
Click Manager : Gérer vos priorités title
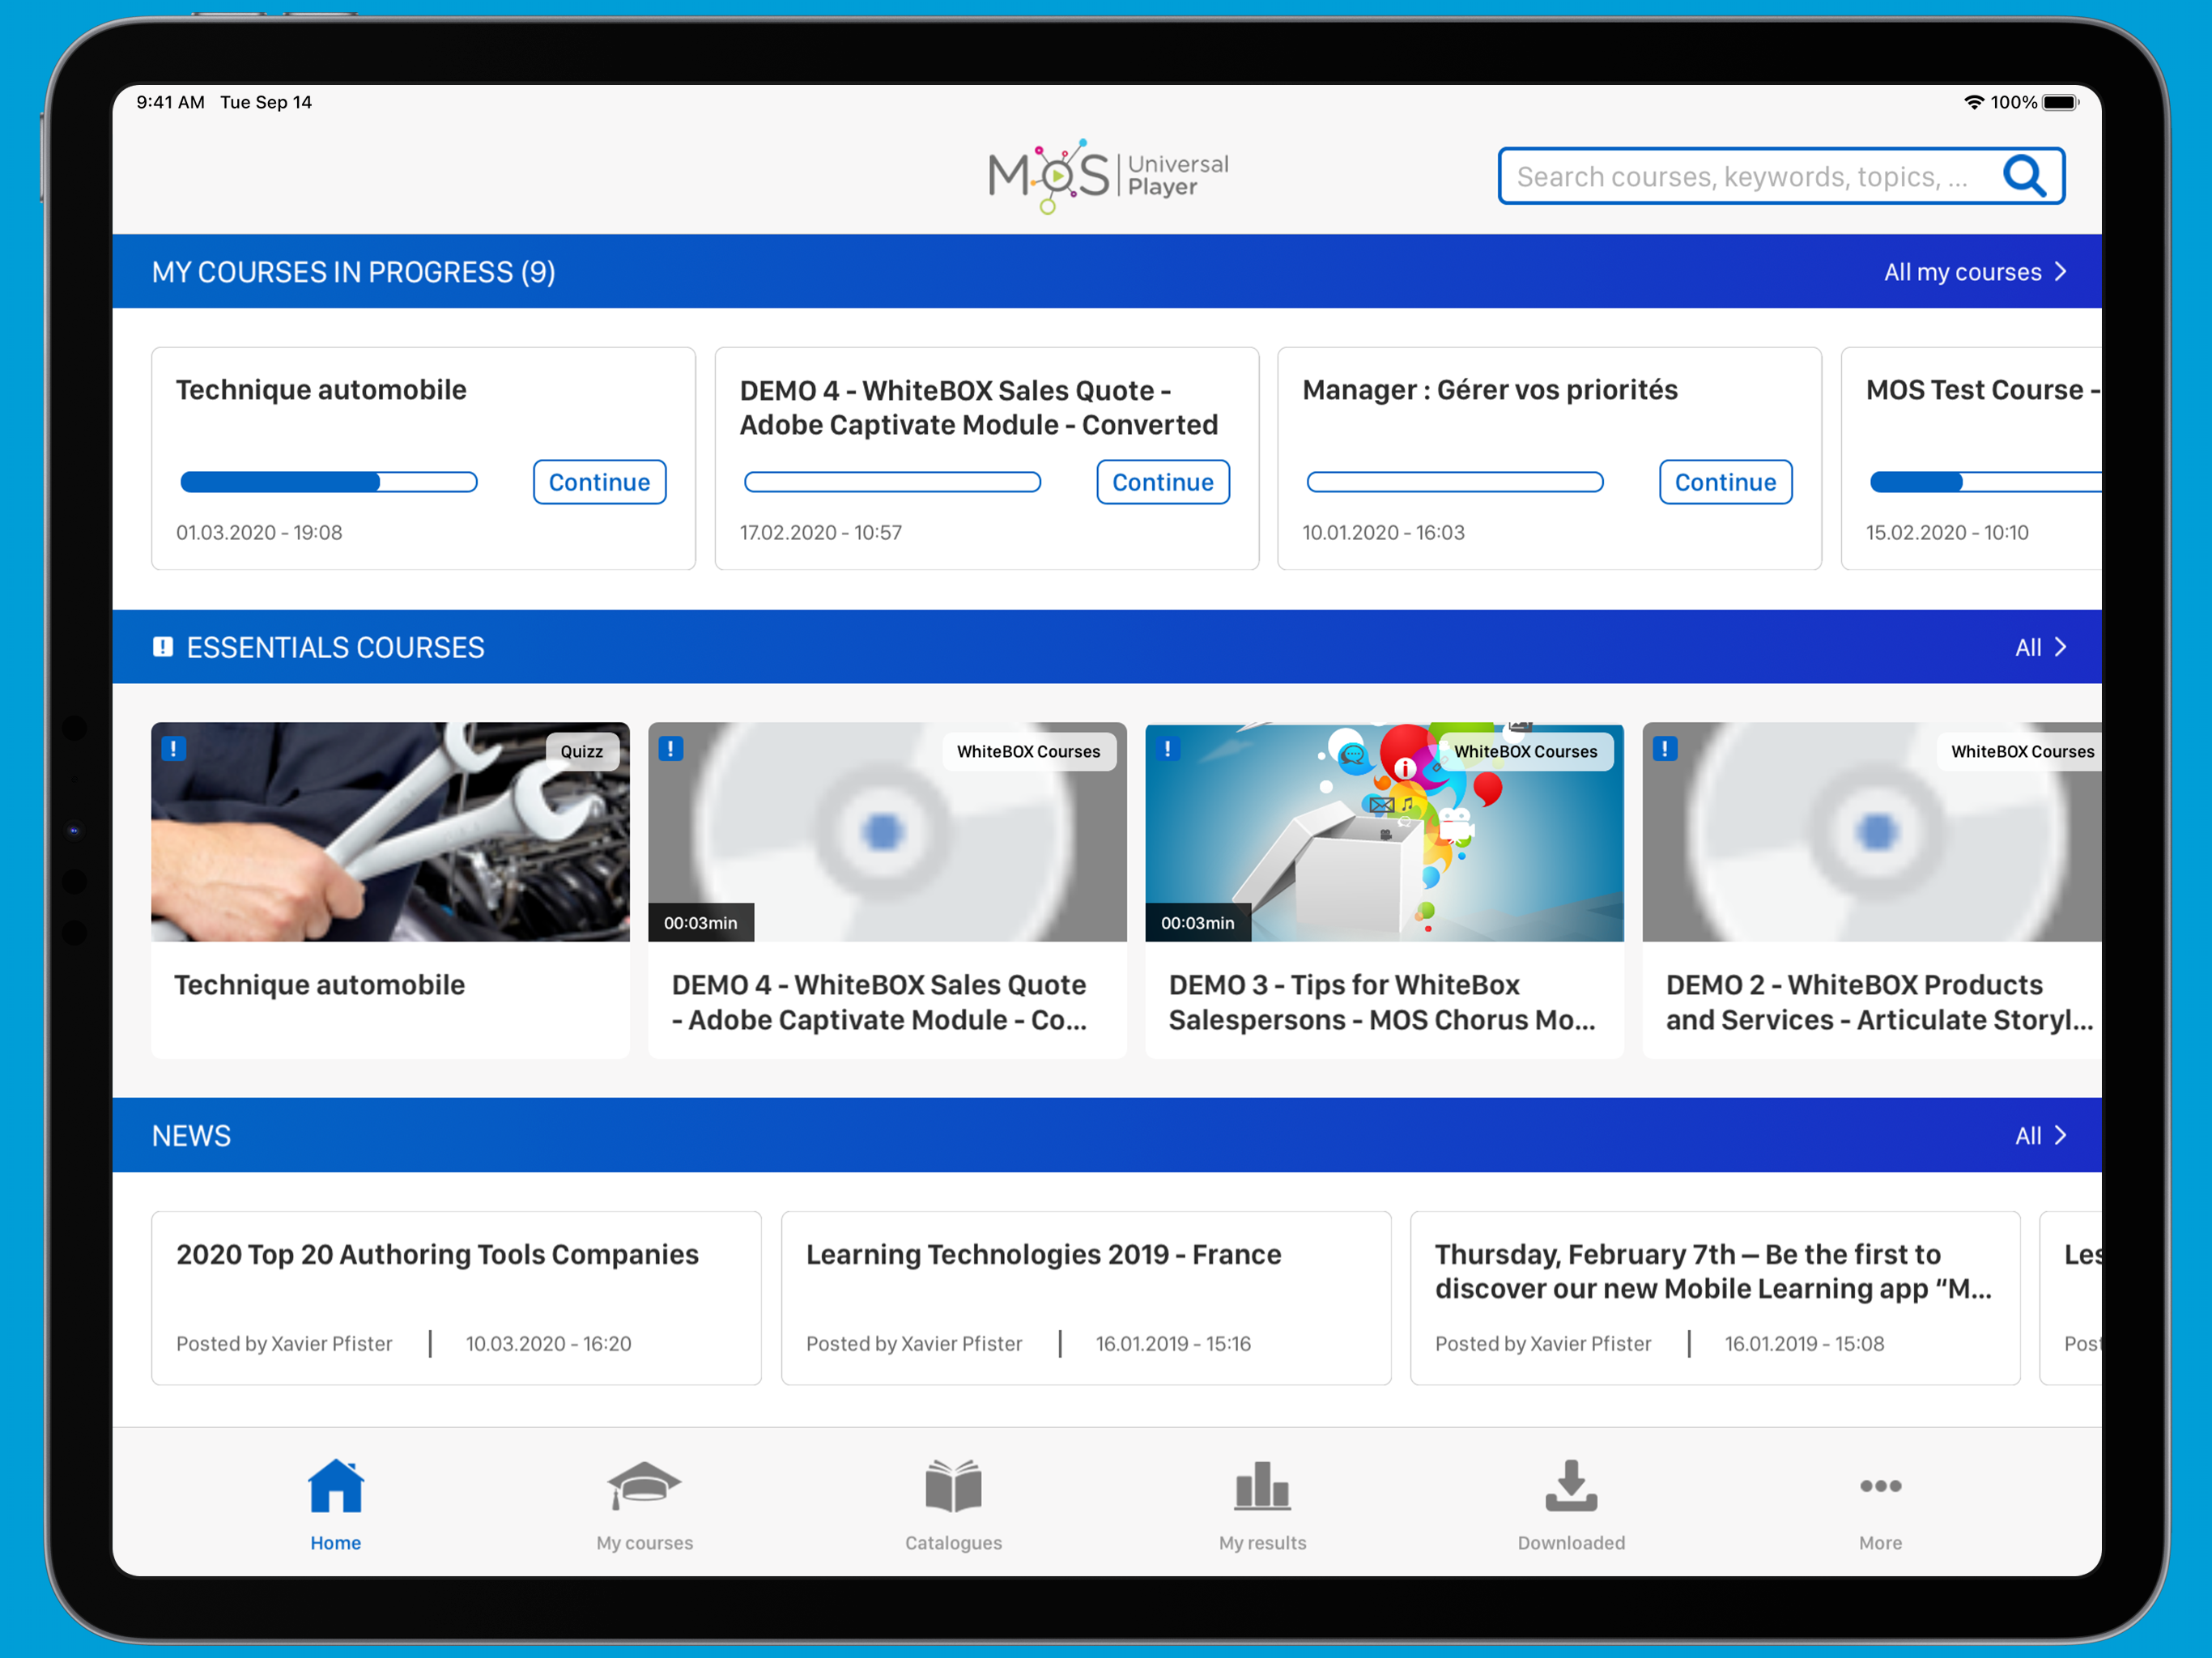pos(1490,389)
